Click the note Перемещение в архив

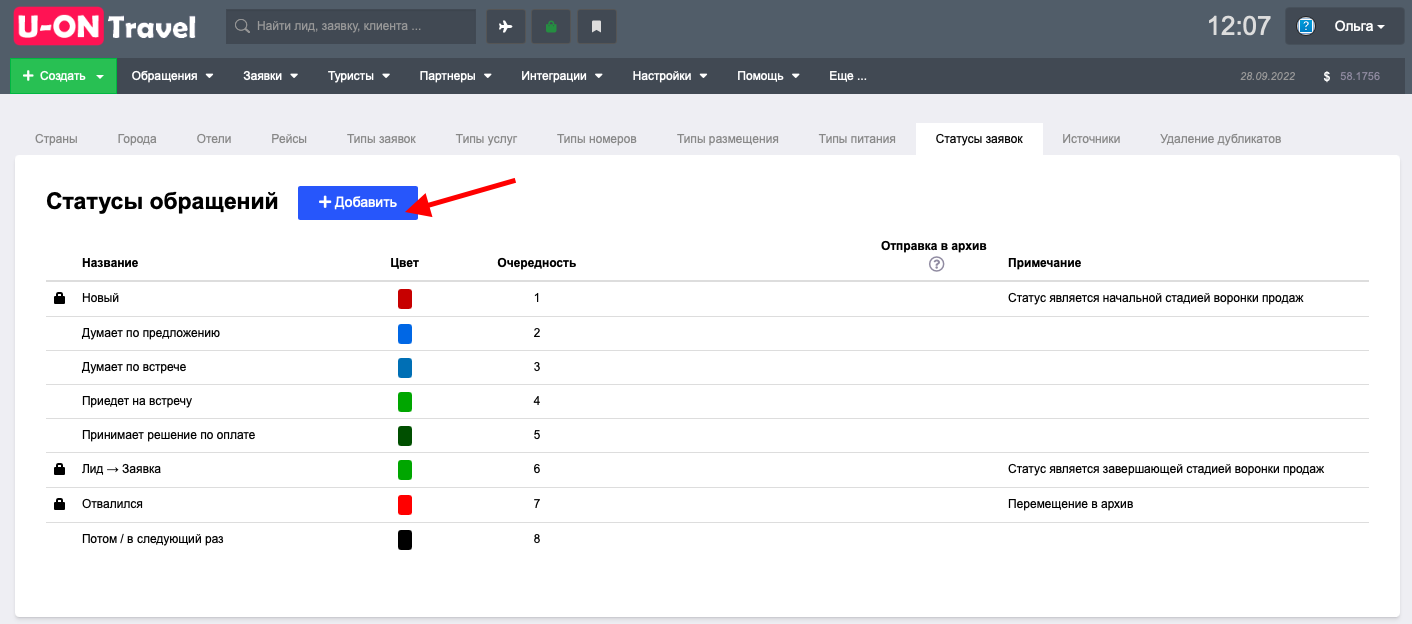coord(1070,504)
